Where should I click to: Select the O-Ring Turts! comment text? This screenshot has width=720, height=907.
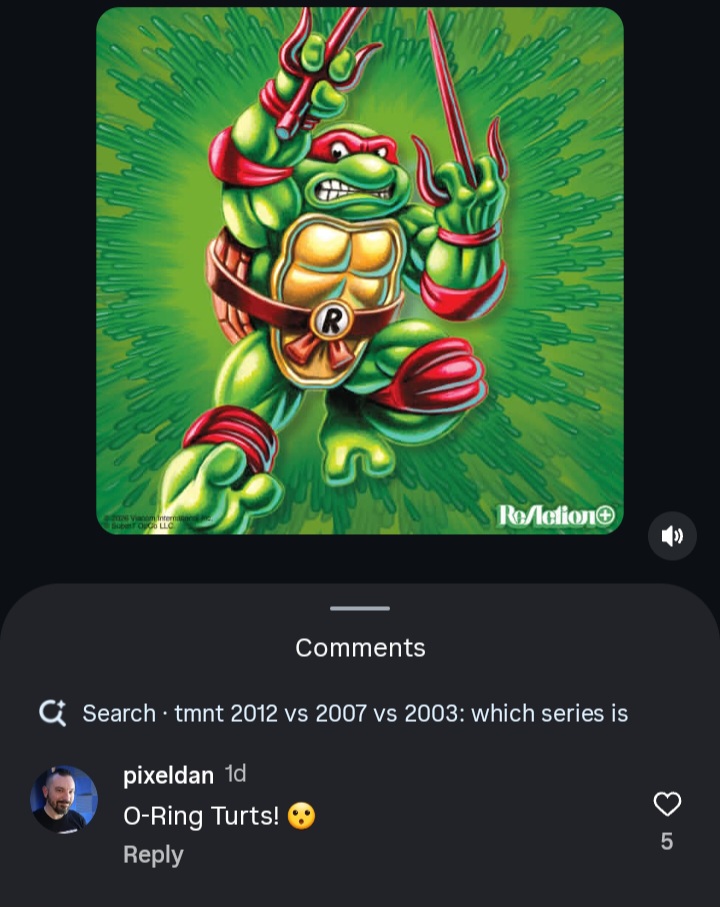coord(201,816)
